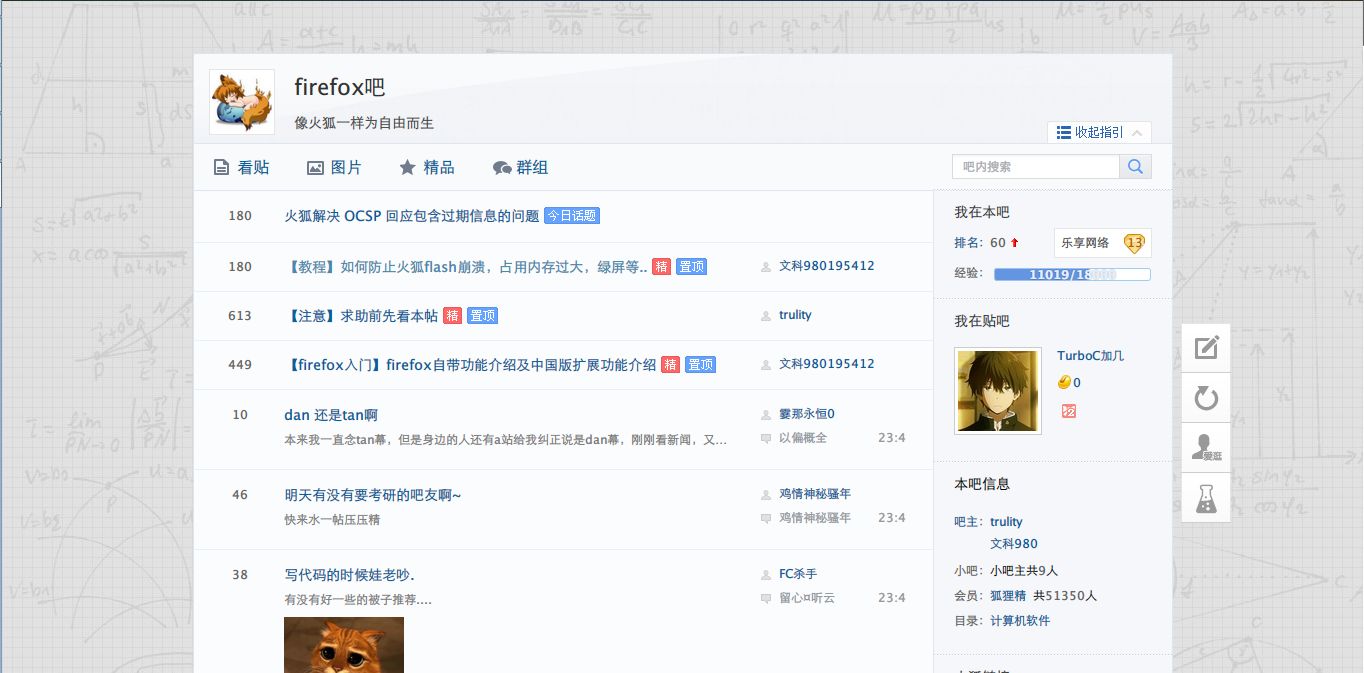Open last replier 鸡情神秘骚年 next to bubble icon
Screen dimensions: 1364x673
coord(815,518)
